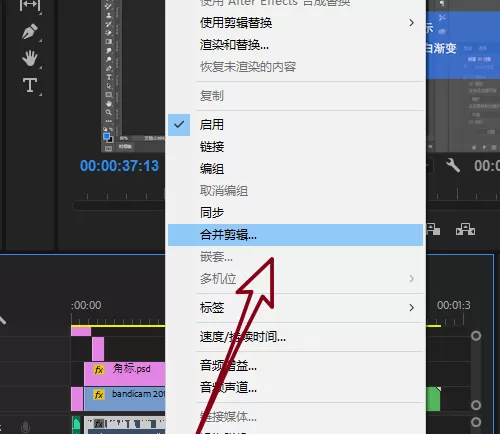This screenshot has height=434, width=500.
Task: Choose 音频声道... menu entry
Action: (x=295, y=388)
